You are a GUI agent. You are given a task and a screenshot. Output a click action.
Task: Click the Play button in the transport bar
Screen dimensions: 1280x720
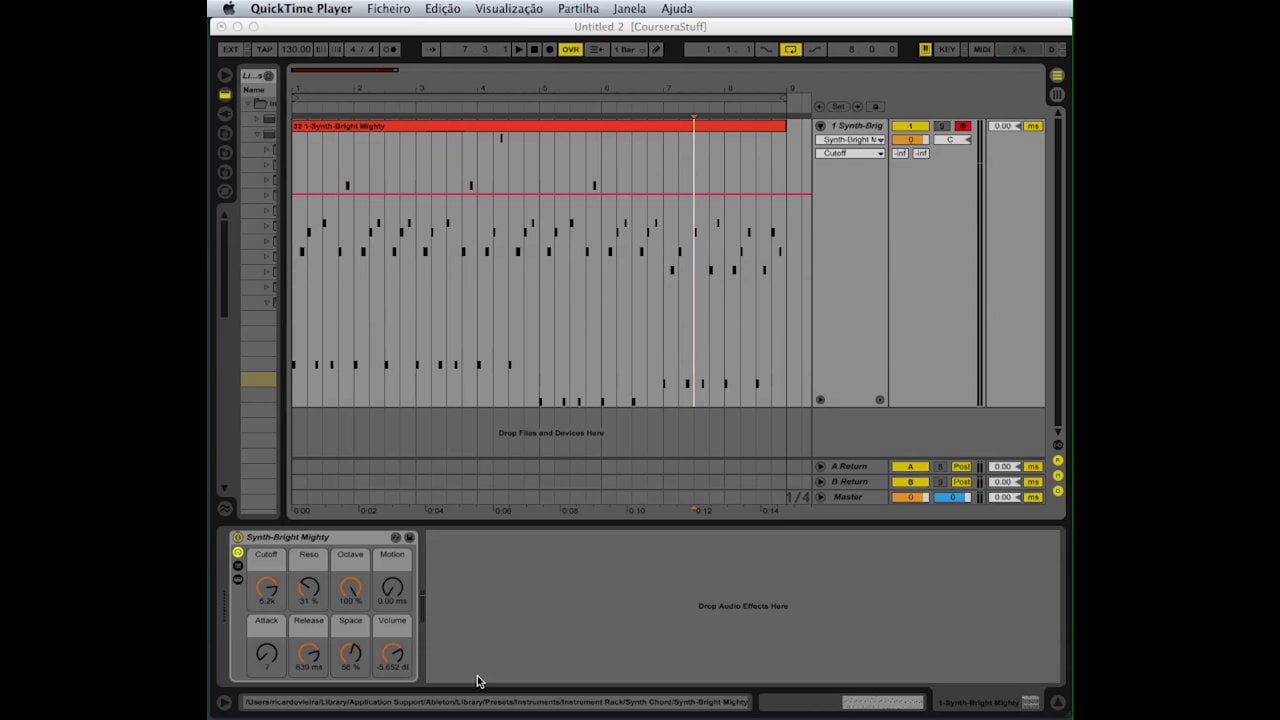(518, 49)
